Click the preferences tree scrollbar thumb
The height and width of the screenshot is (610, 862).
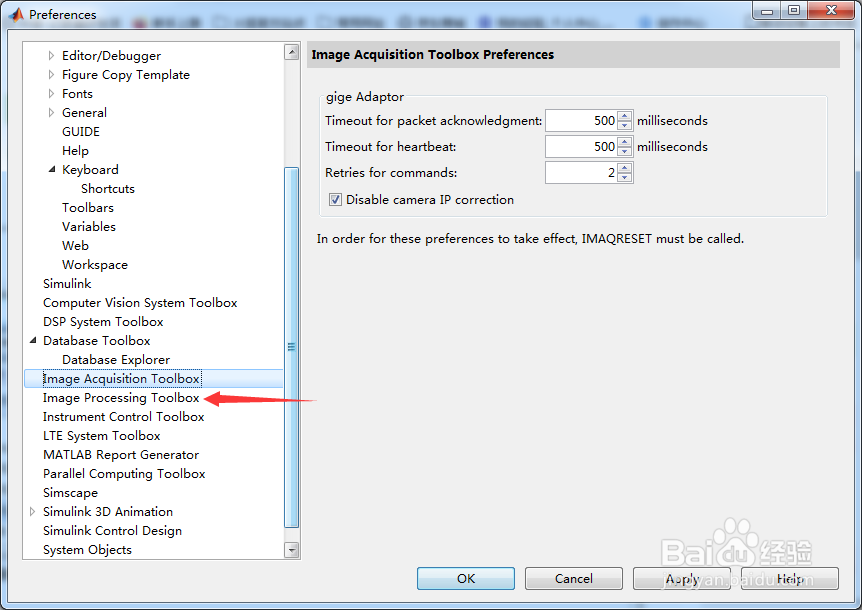click(291, 347)
